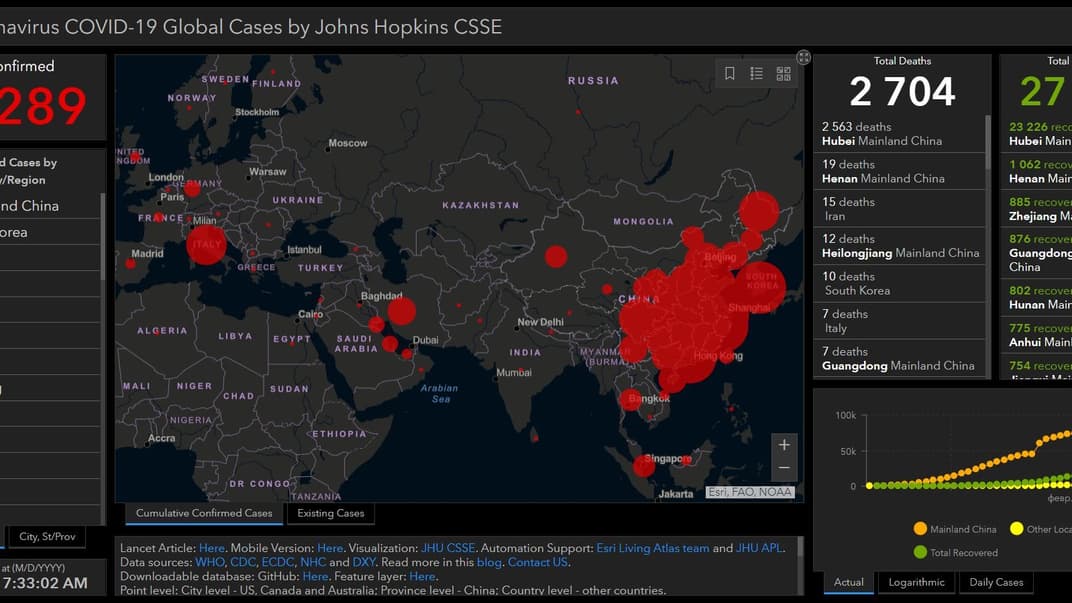Open the basemap gallery grid icon
This screenshot has width=1072, height=603.
783,73
